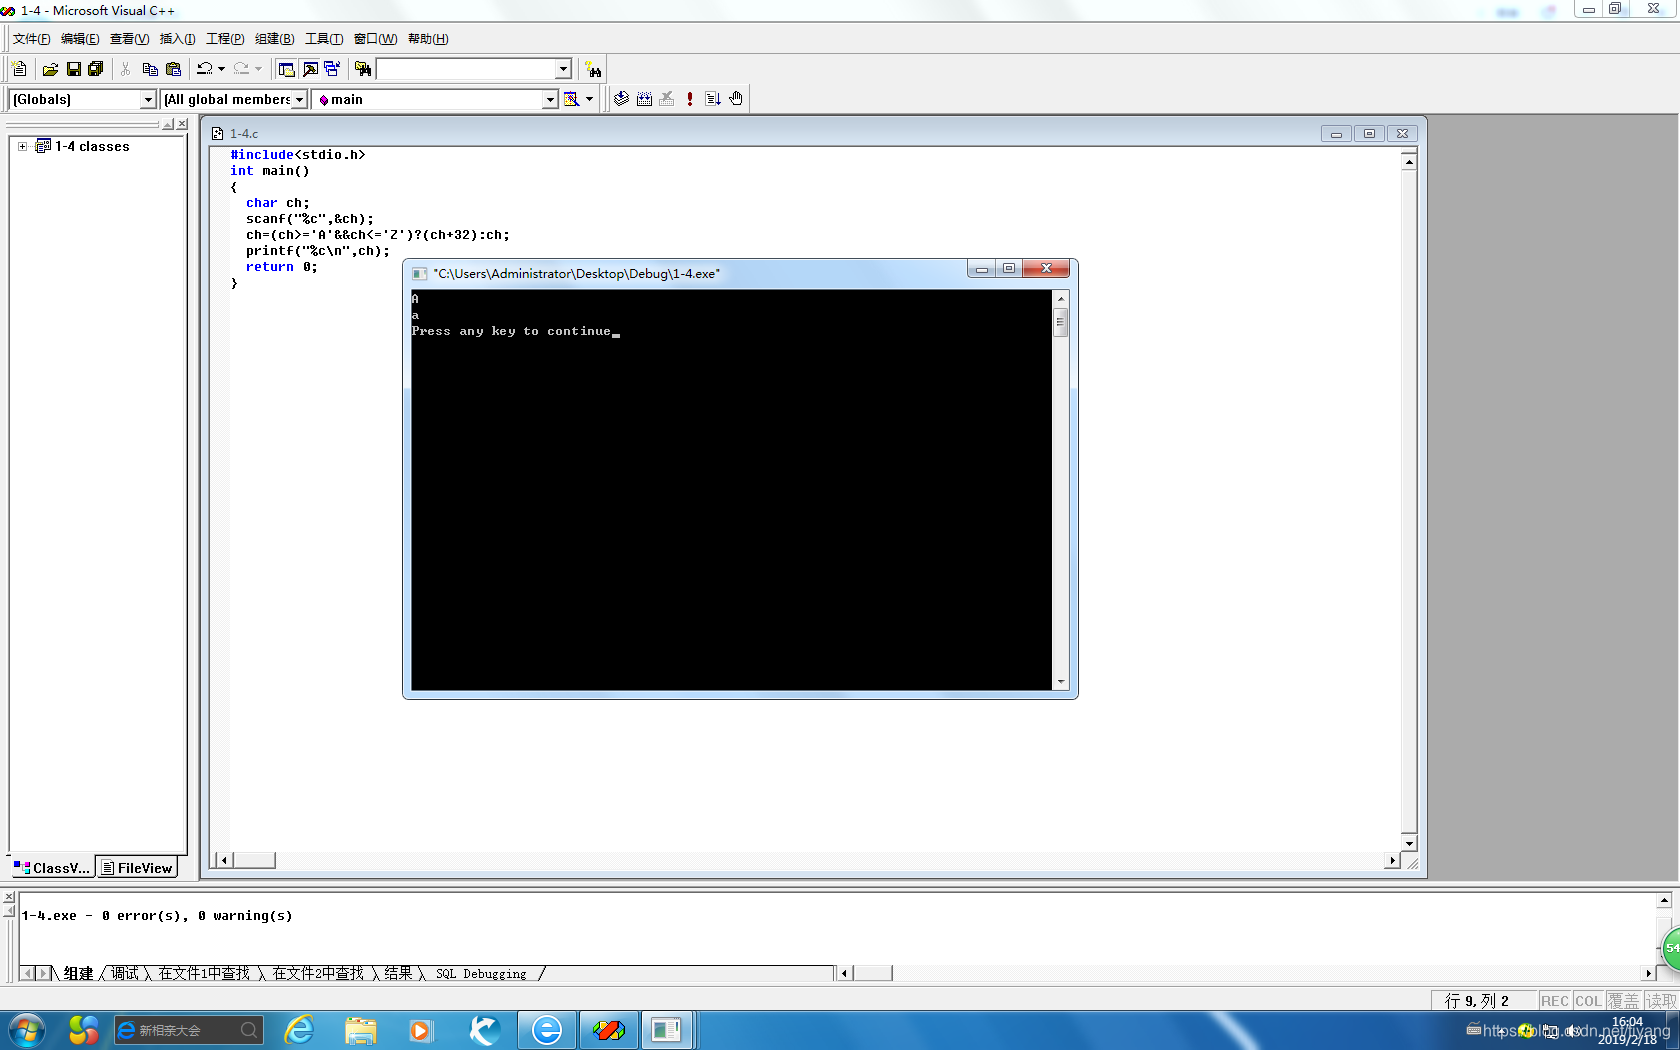Image resolution: width=1680 pixels, height=1050 pixels.
Task: Click inside the Find text field
Action: tap(466, 69)
